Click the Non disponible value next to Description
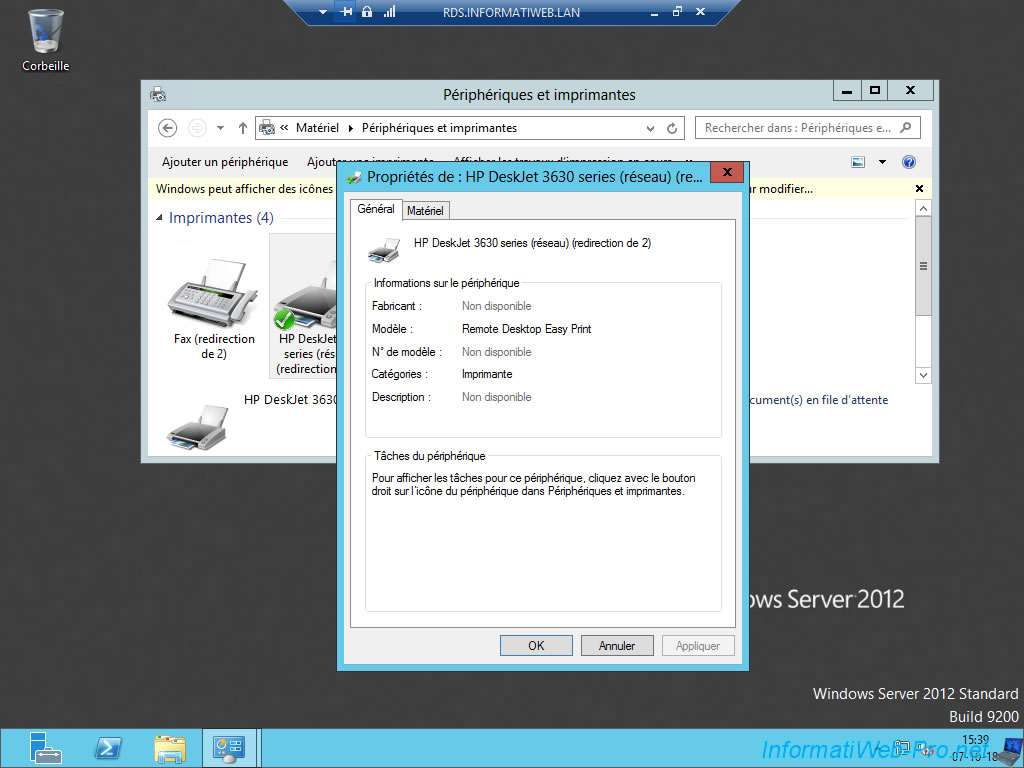The height and width of the screenshot is (768, 1024). click(x=496, y=396)
